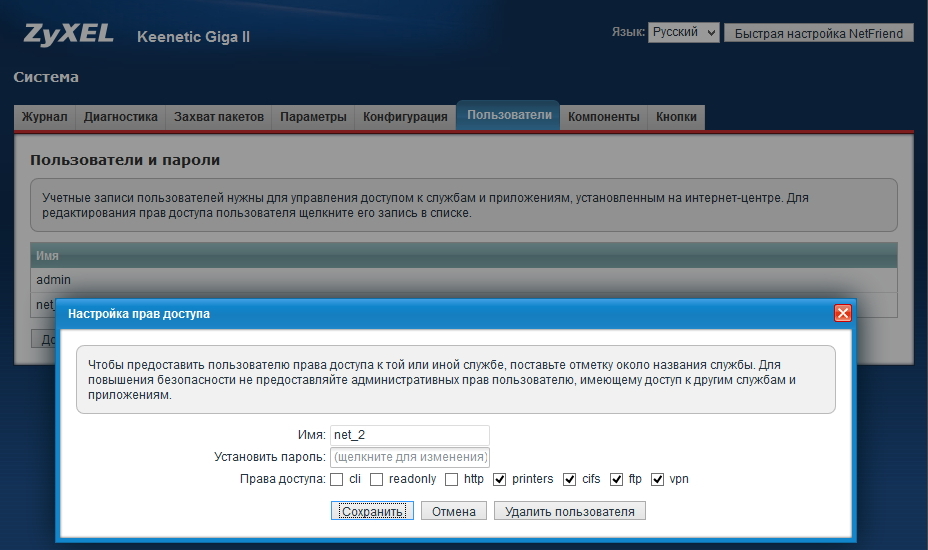Disable the cifs access checkbox
Screen dimensions: 928x550
point(570,480)
